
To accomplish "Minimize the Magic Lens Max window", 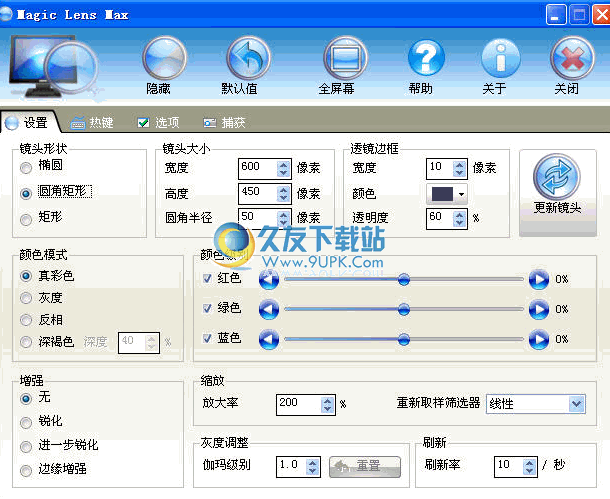I will (556, 15).
